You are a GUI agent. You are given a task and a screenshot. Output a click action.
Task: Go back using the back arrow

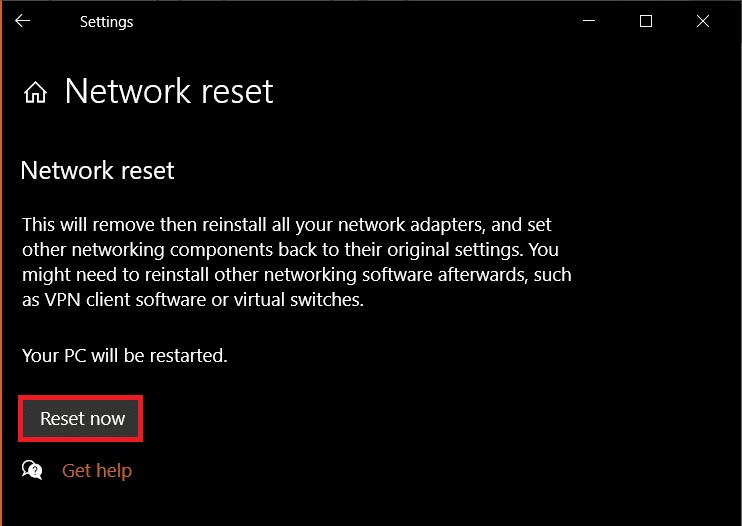[22, 21]
